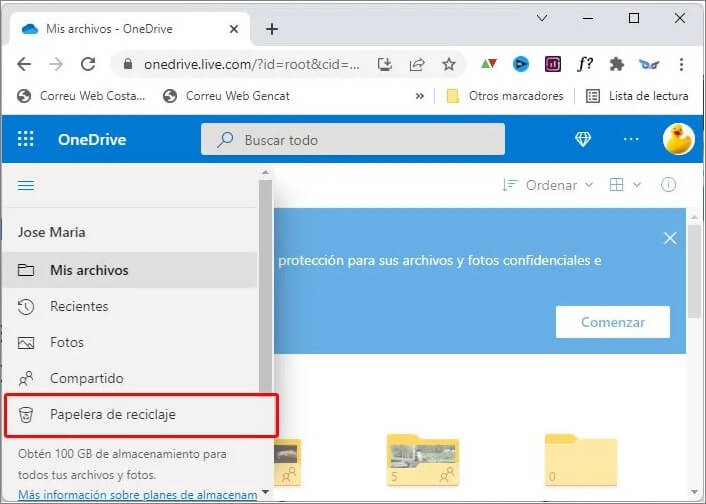Open a new browser tab
Screen dimensions: 706x504
pyautogui.click(x=272, y=29)
